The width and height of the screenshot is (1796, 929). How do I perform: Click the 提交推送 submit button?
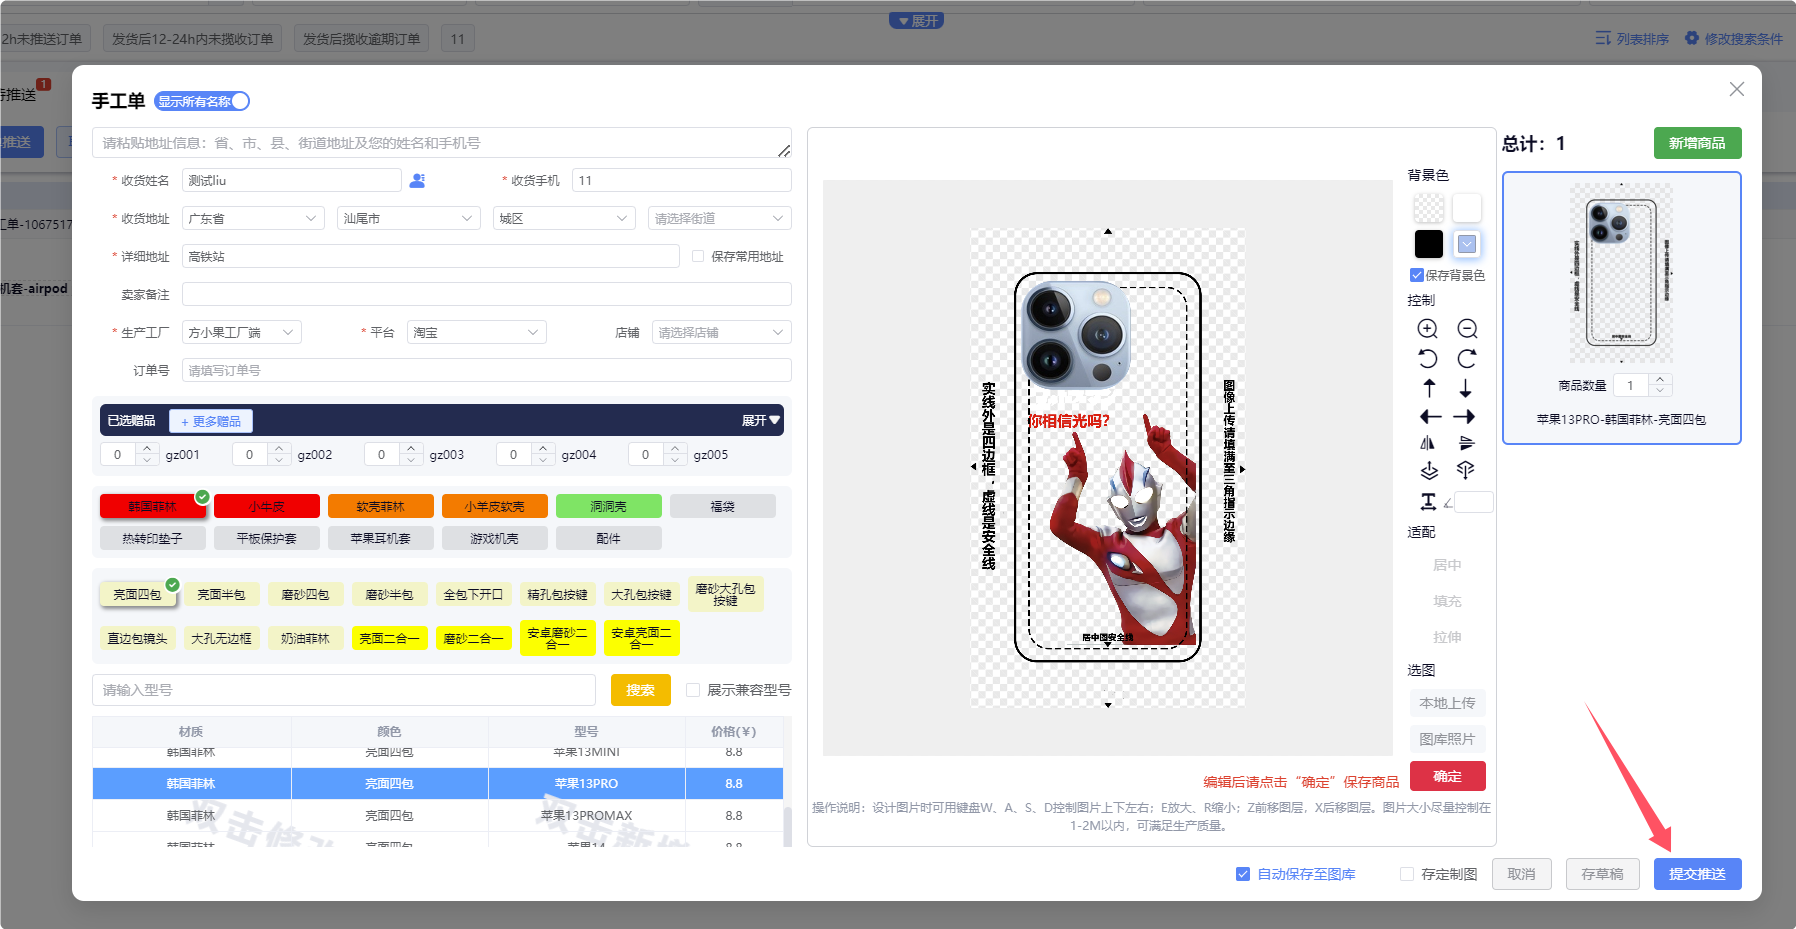(1697, 874)
